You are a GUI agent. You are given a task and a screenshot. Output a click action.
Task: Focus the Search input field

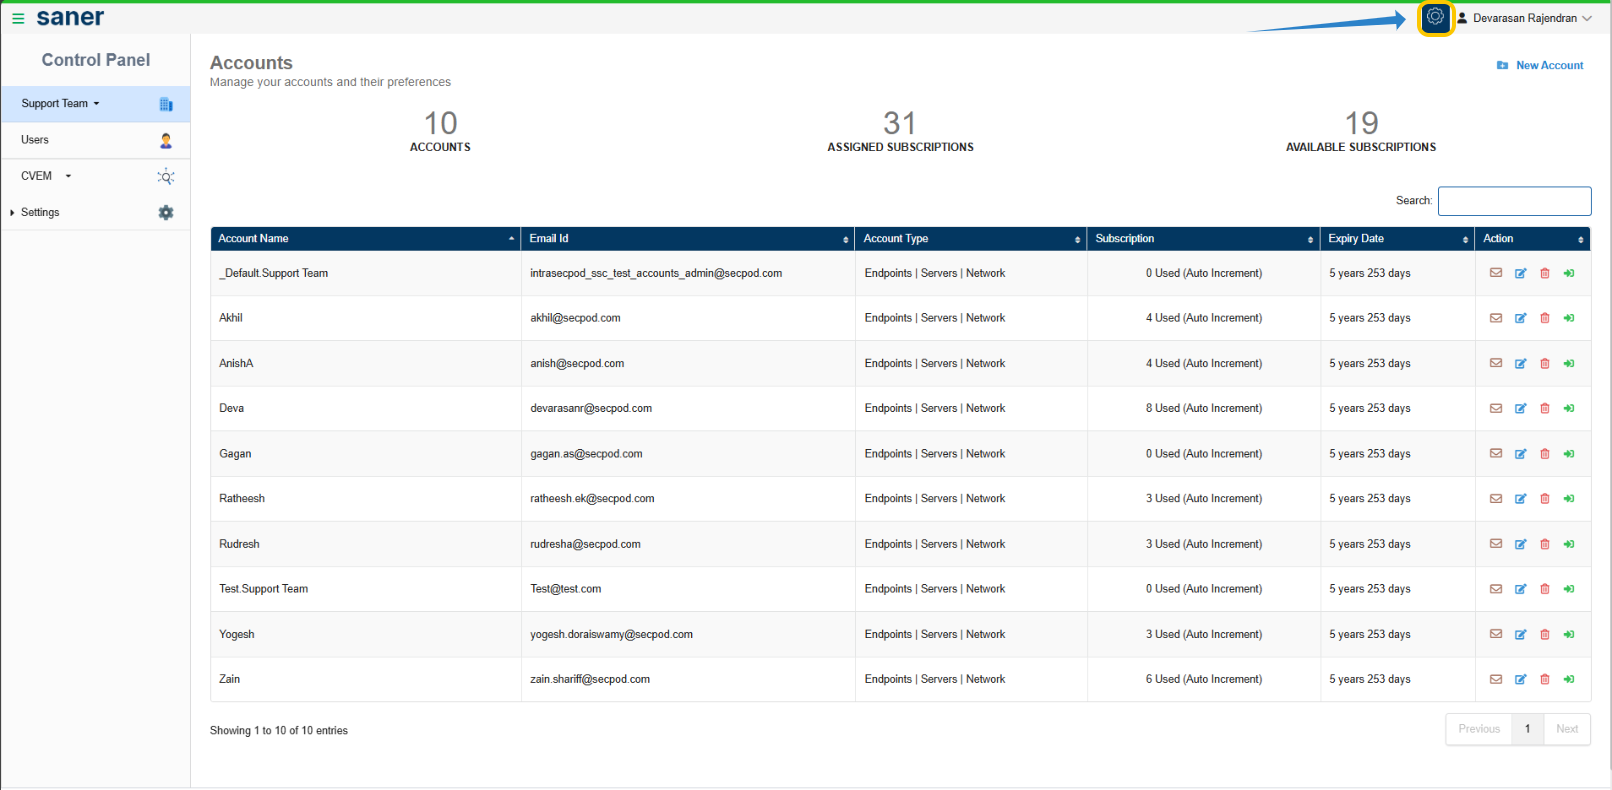point(1514,201)
